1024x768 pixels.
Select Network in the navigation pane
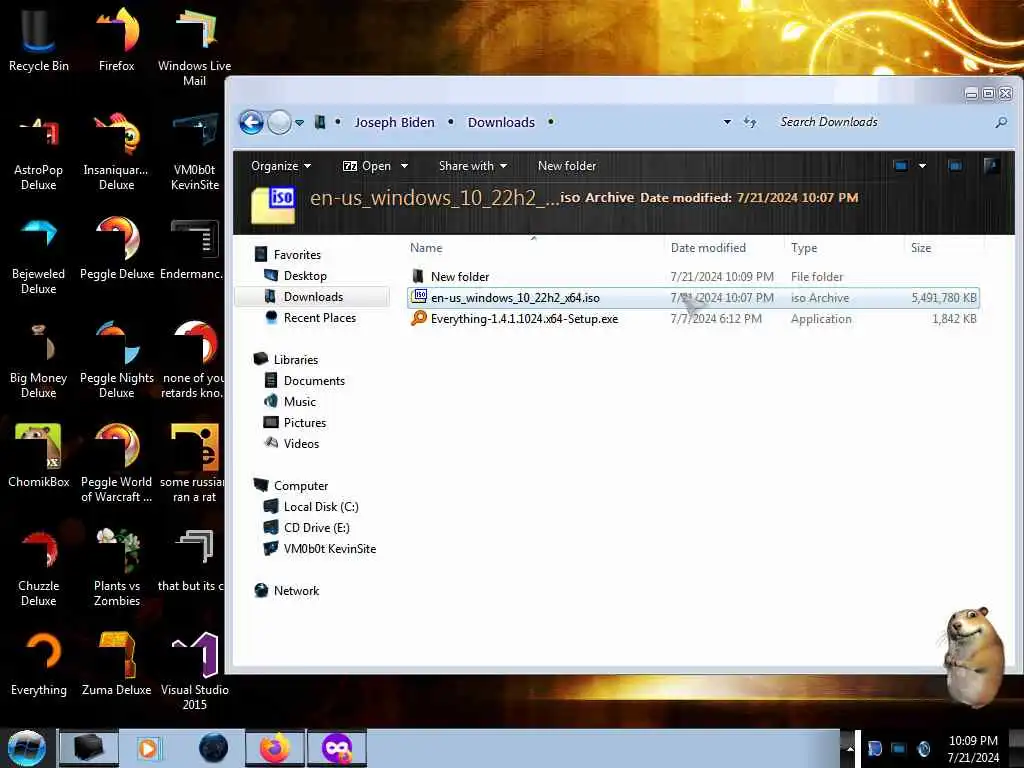pyautogui.click(x=296, y=590)
